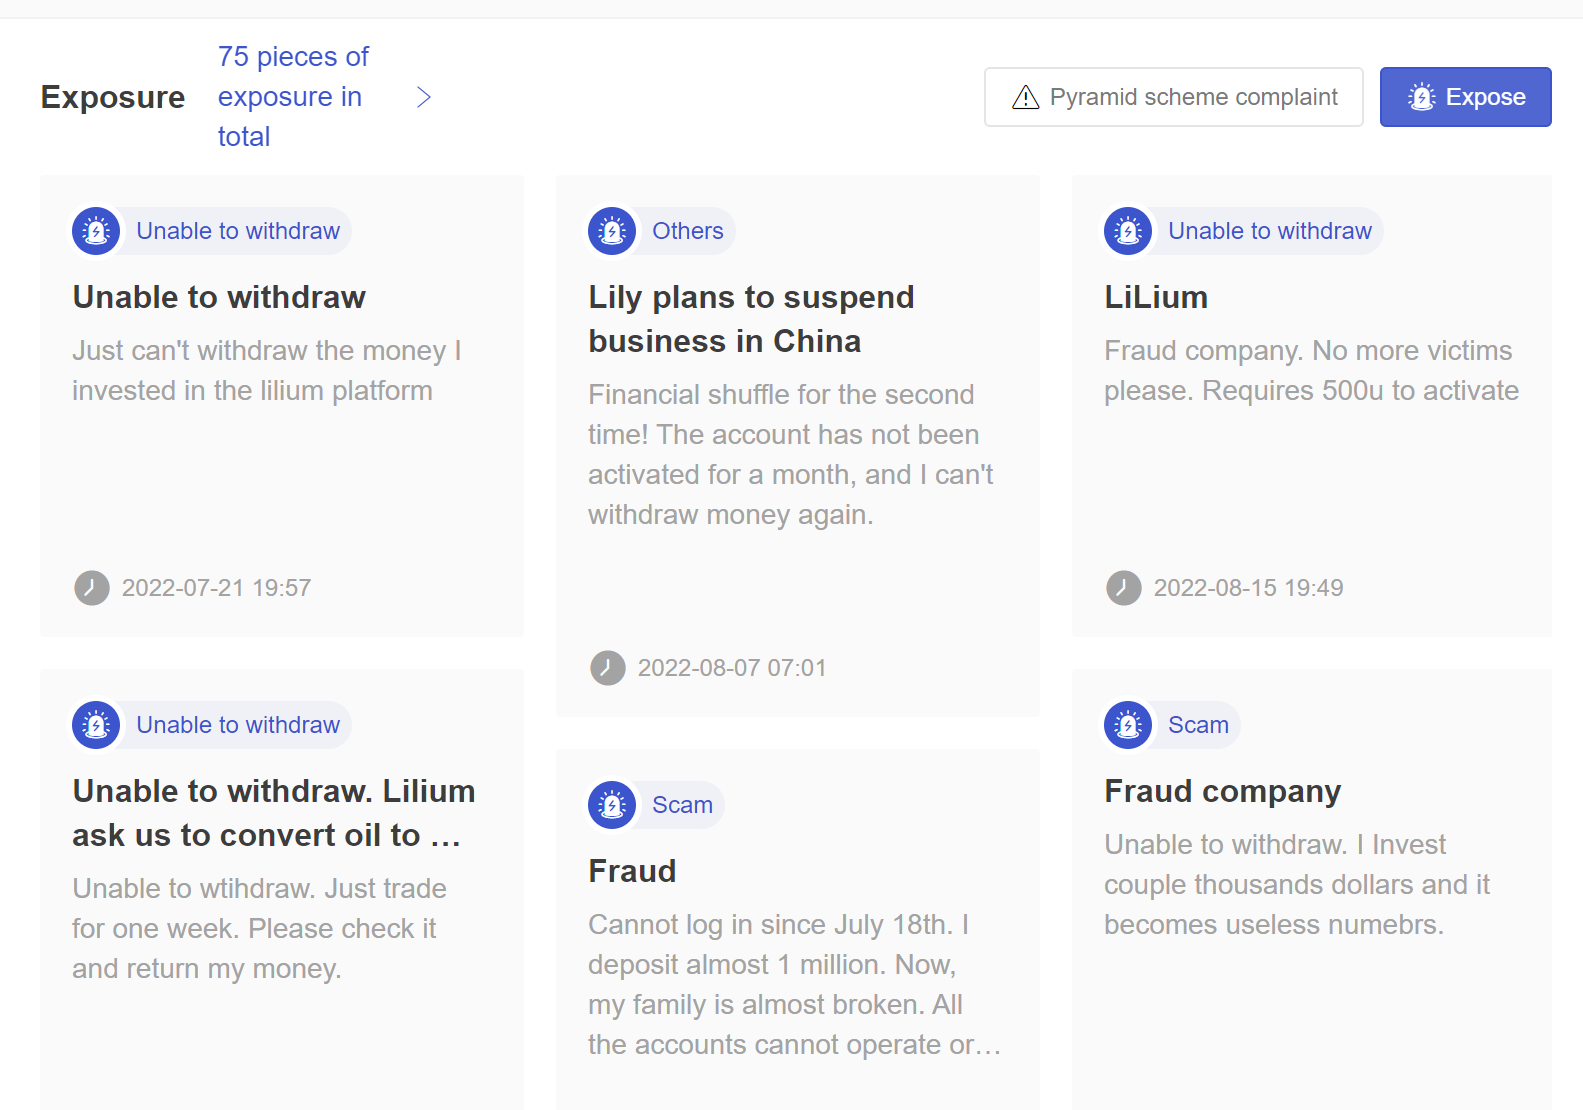Click the Expose button

click(1465, 97)
